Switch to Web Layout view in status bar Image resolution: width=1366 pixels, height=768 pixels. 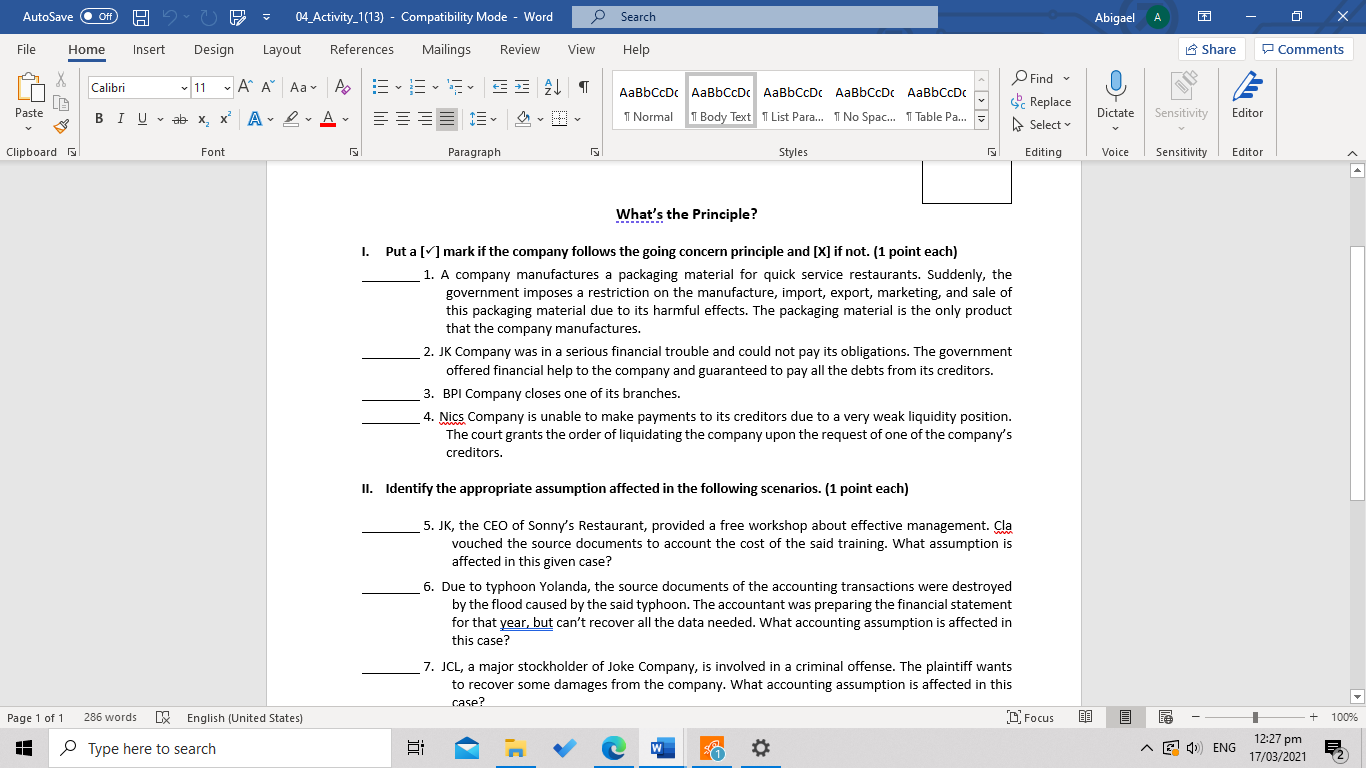(1165, 717)
